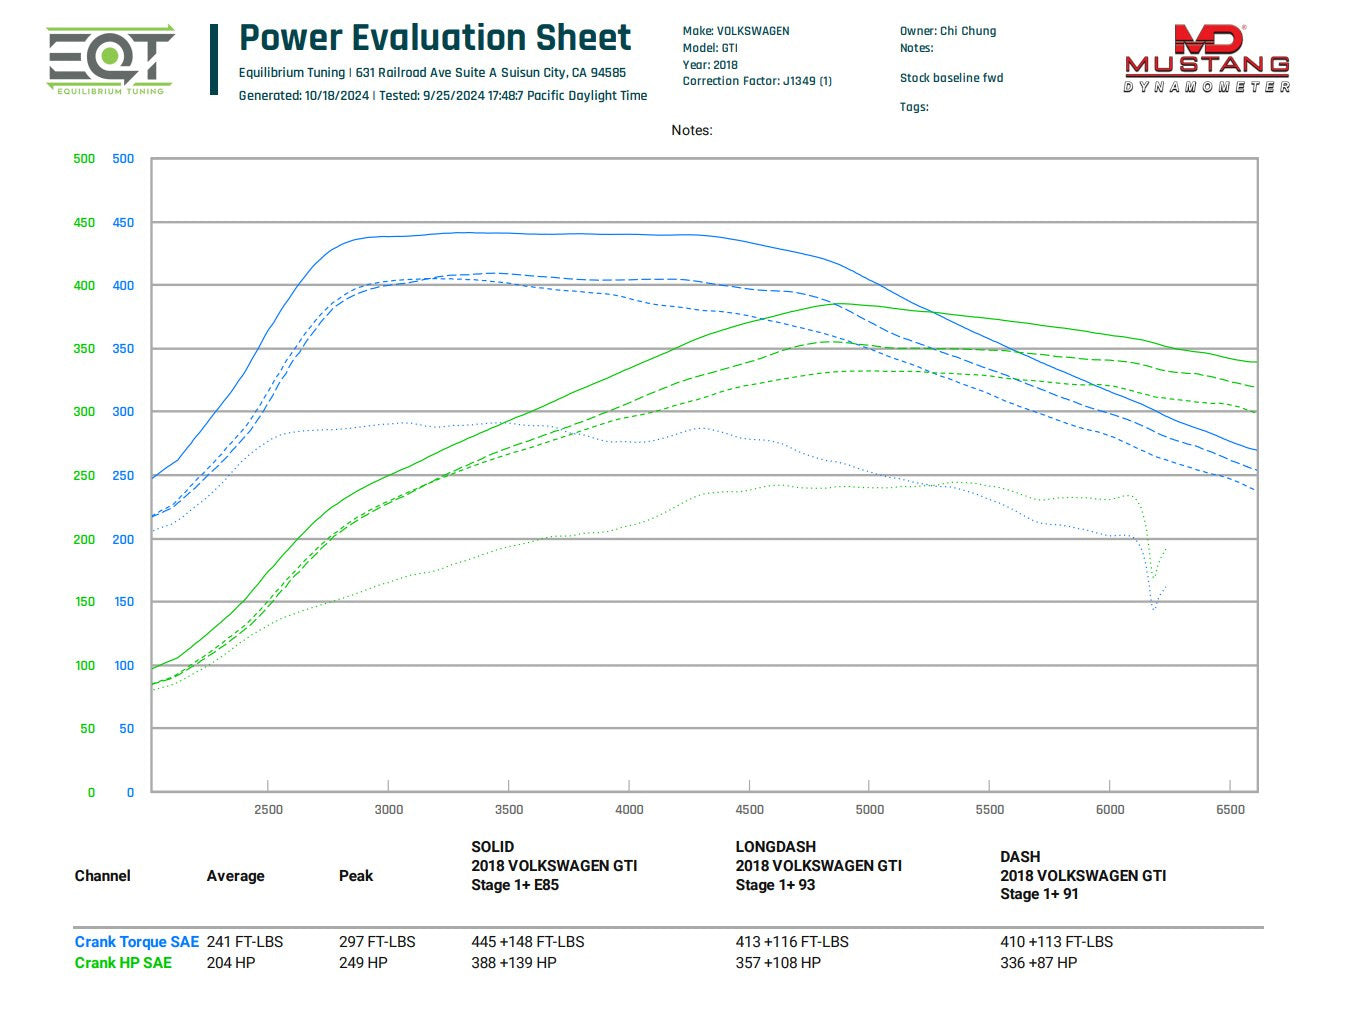
Task: Click the Average column header
Action: 236,876
